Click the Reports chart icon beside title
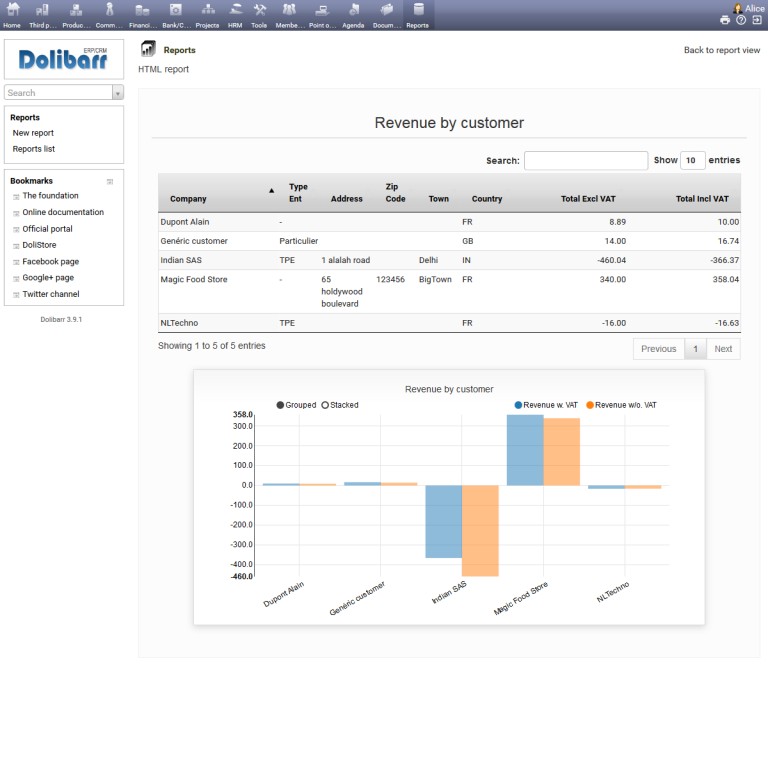 pos(148,48)
